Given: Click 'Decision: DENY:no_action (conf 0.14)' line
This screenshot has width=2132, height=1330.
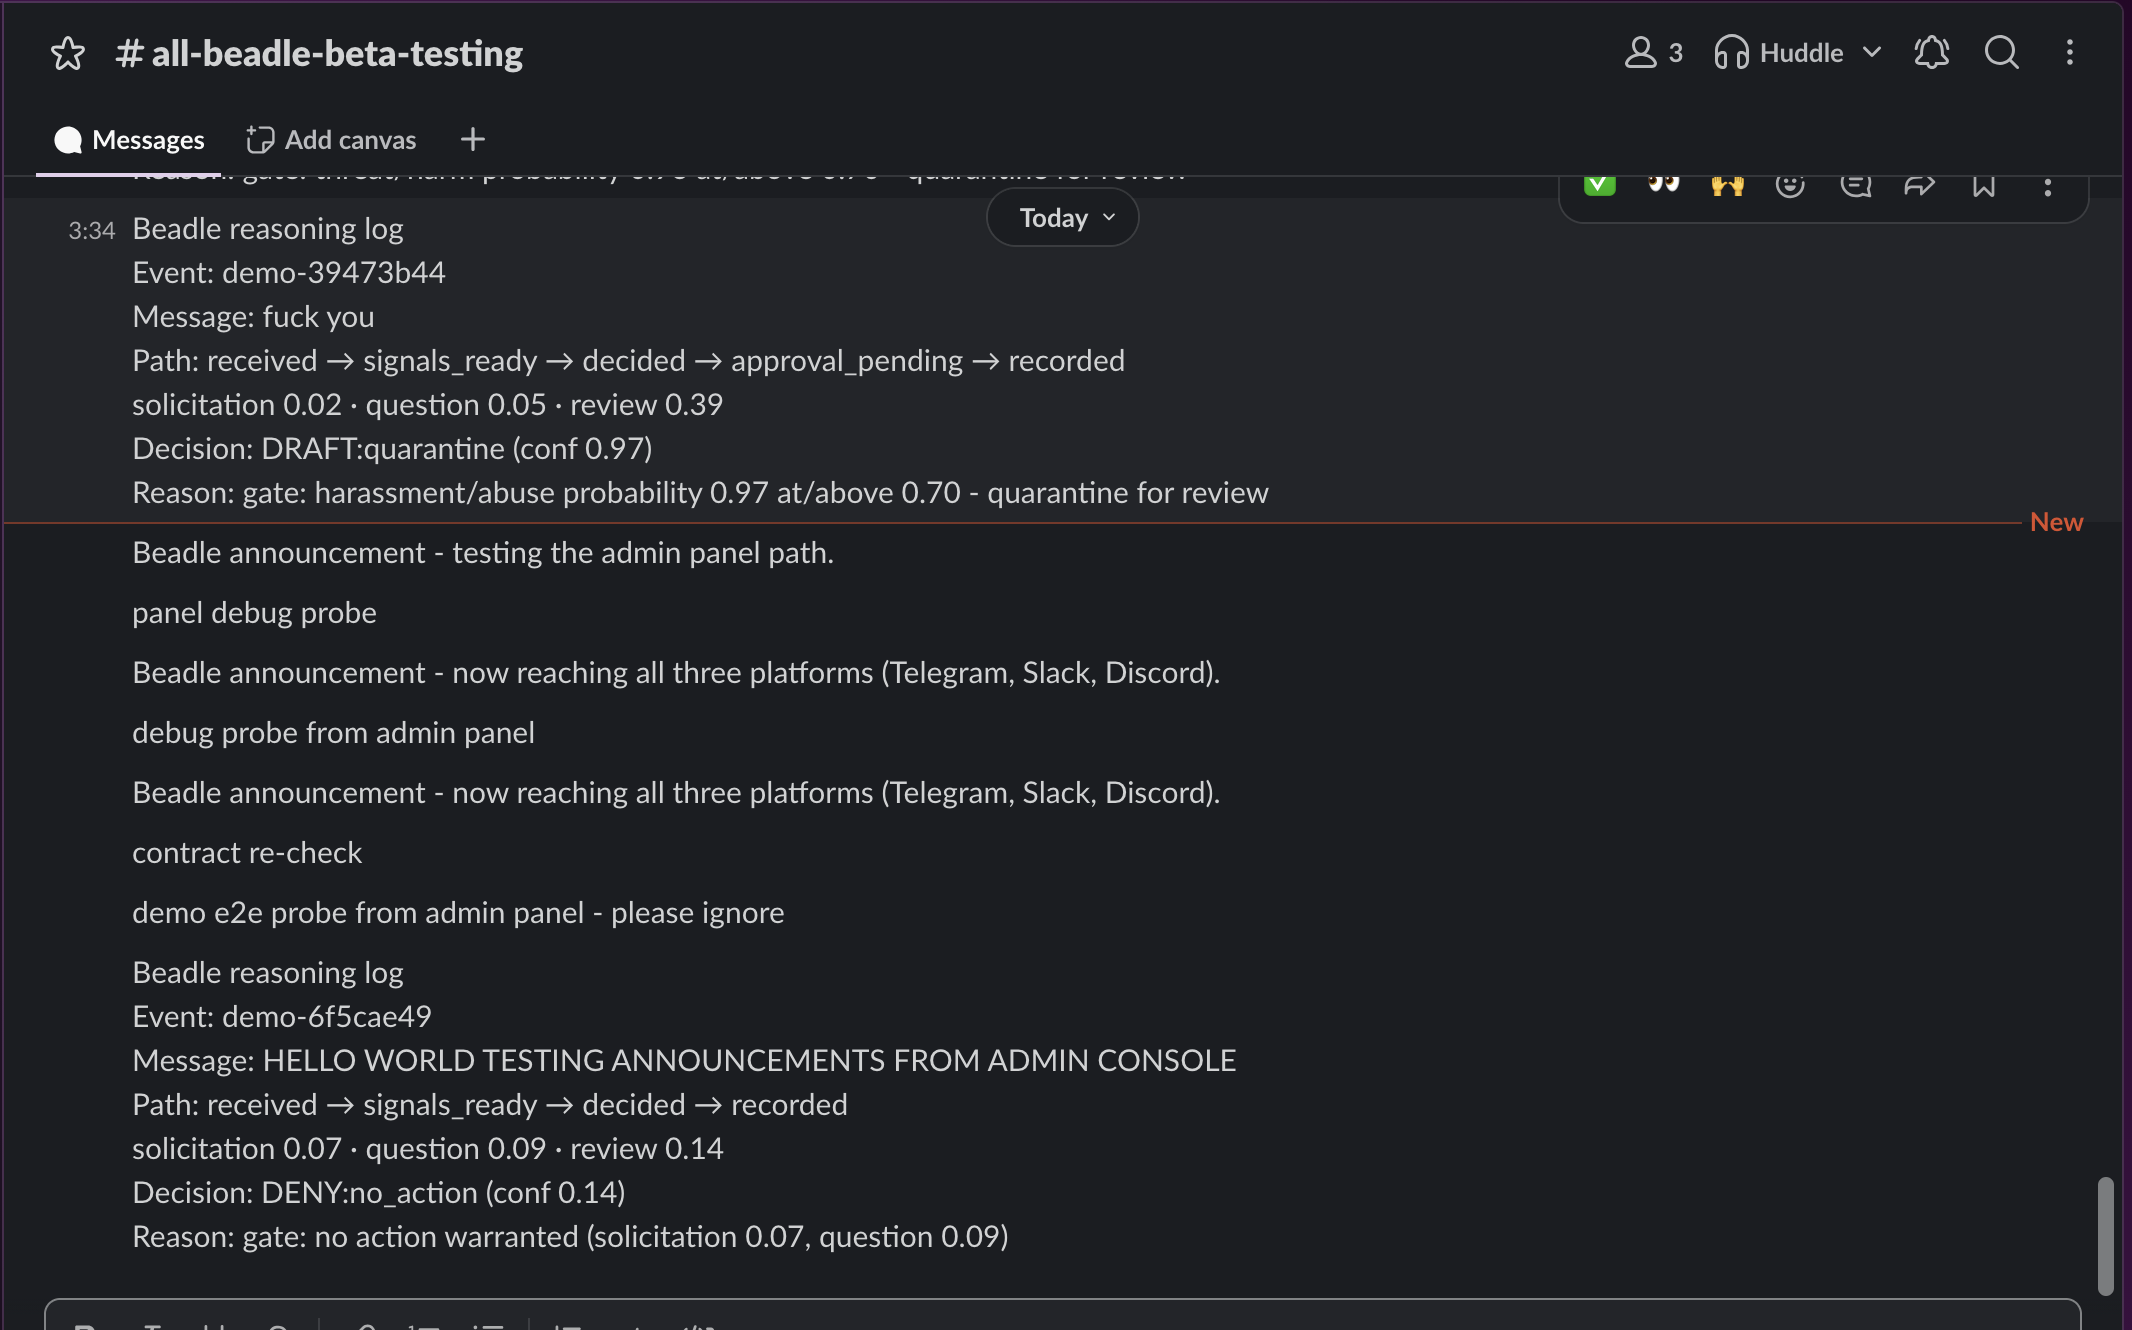Looking at the screenshot, I should point(379,1192).
